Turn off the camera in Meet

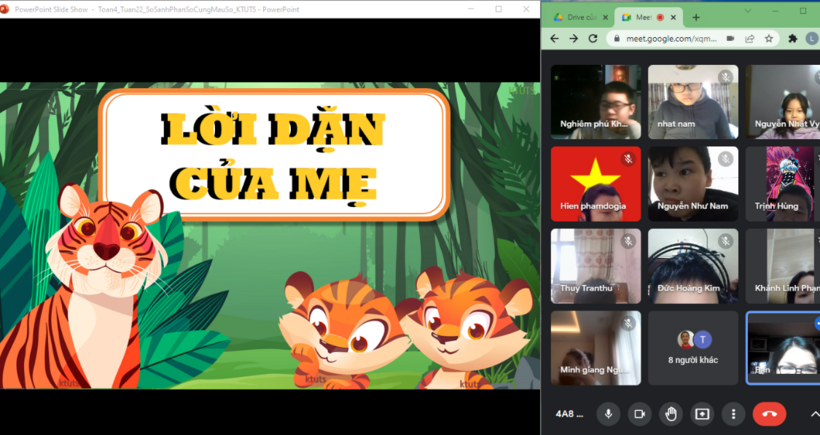tap(639, 414)
